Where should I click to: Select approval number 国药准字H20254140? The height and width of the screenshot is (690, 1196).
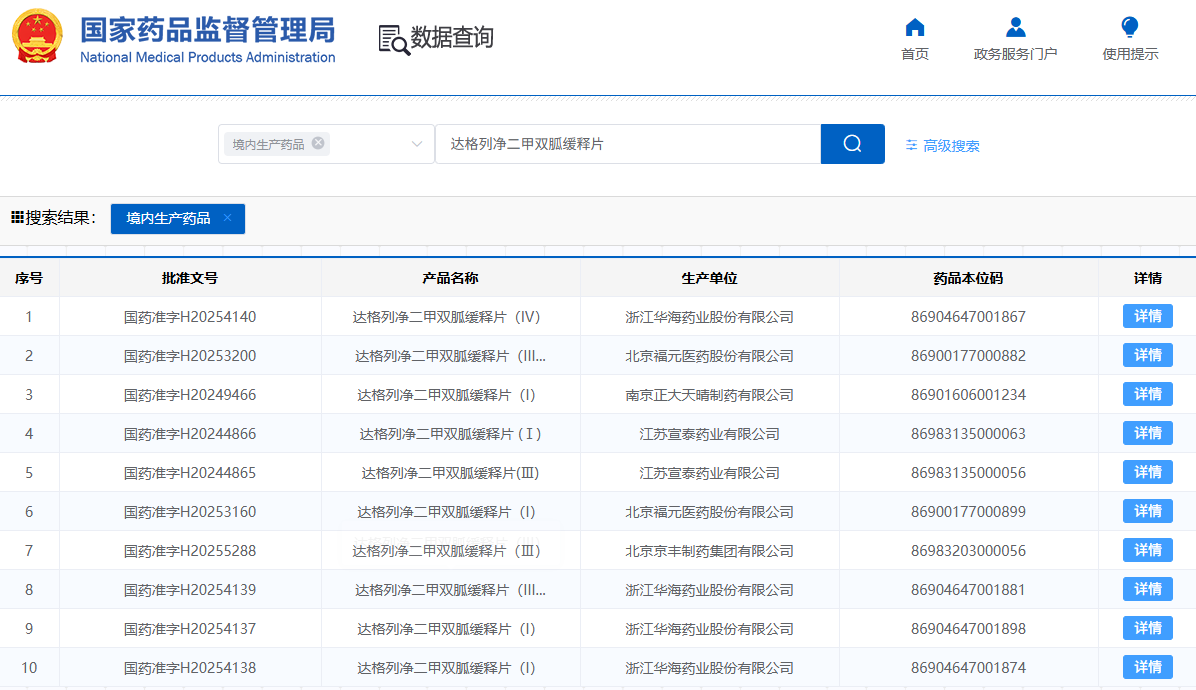click(x=190, y=317)
